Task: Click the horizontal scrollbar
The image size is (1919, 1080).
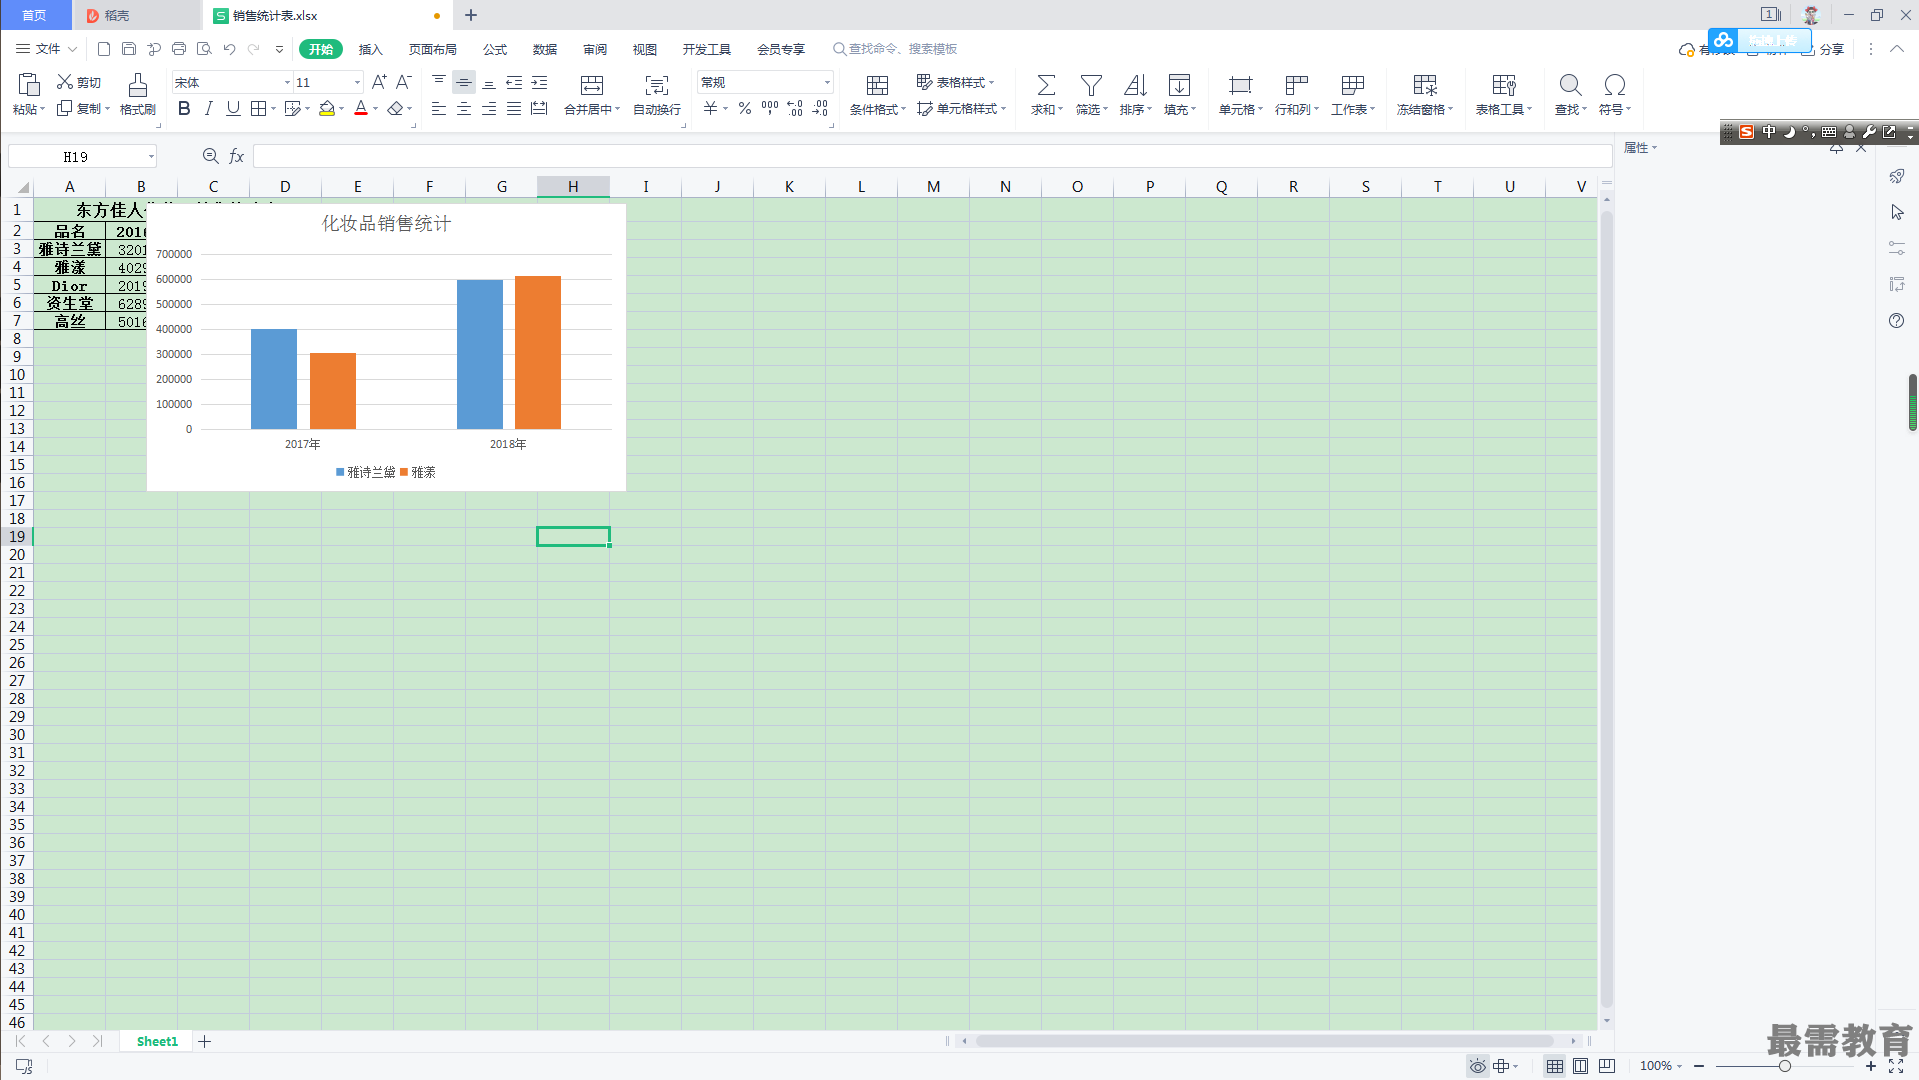Action: tap(1265, 1041)
